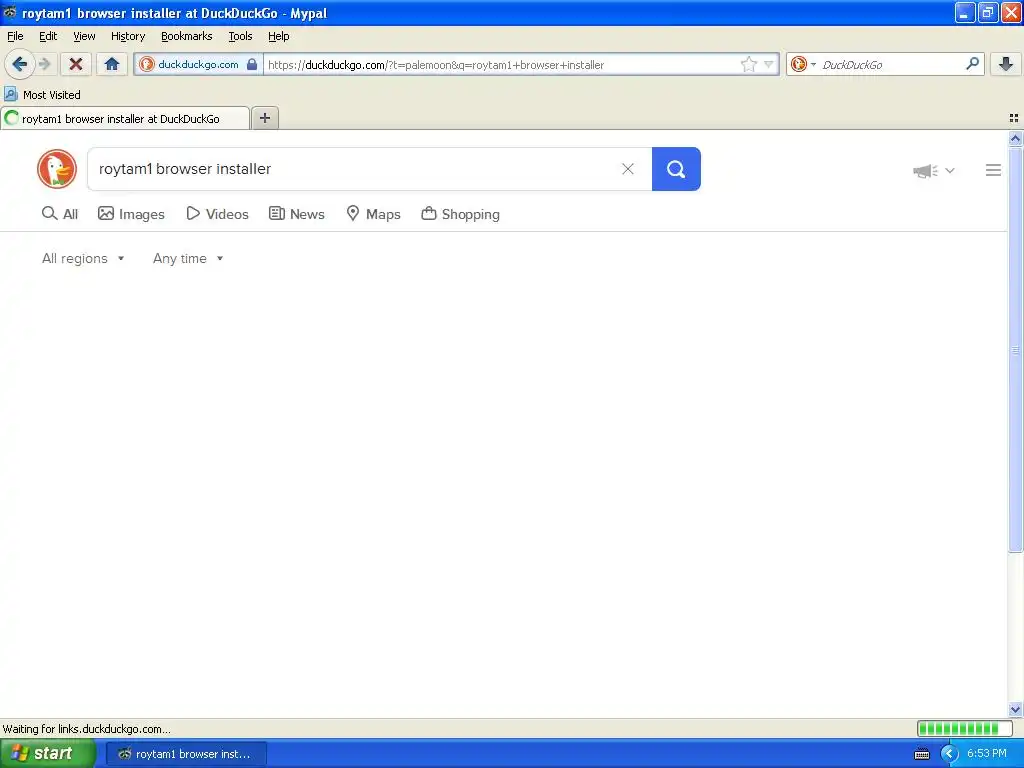Open the Home page icon
Viewport: 1024px width, 768px height.
(112, 64)
